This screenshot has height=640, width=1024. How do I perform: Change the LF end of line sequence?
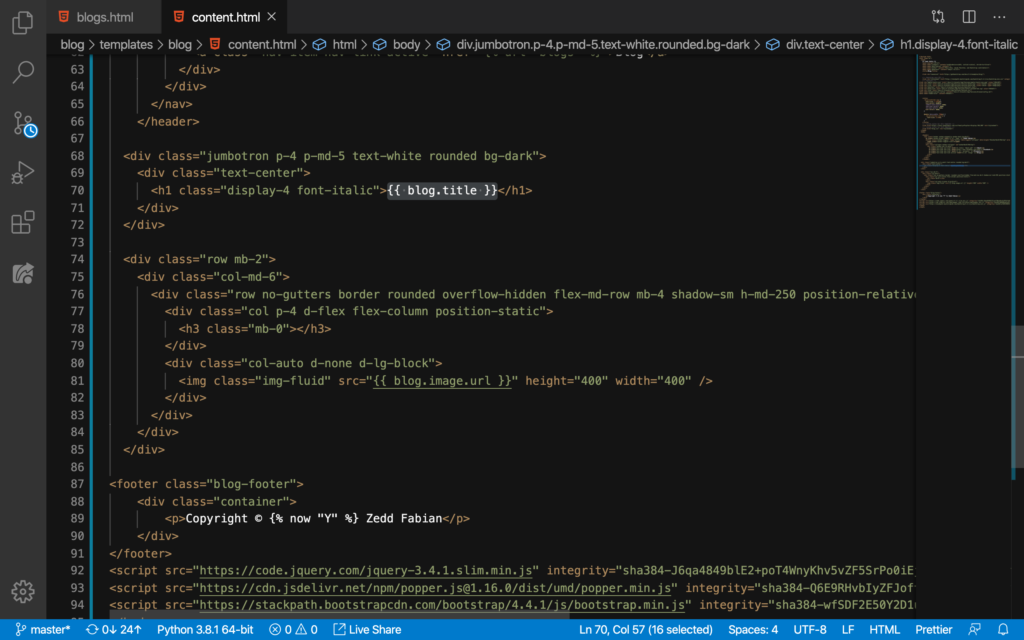(848, 630)
